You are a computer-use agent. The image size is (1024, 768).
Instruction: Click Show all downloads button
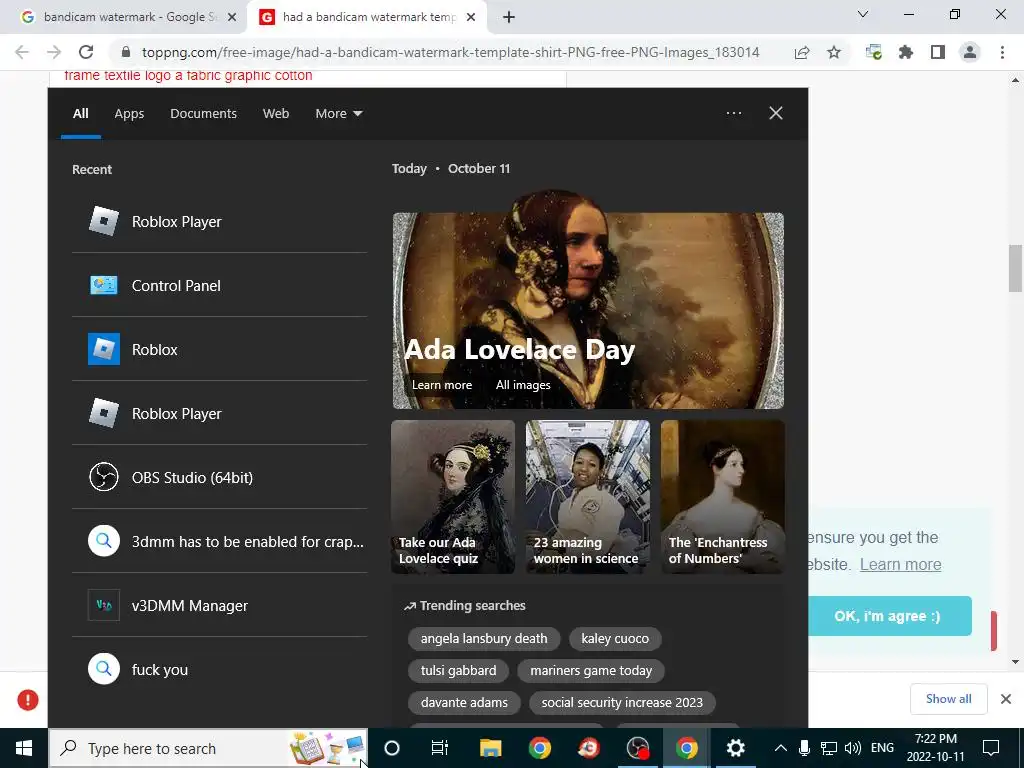(x=948, y=699)
